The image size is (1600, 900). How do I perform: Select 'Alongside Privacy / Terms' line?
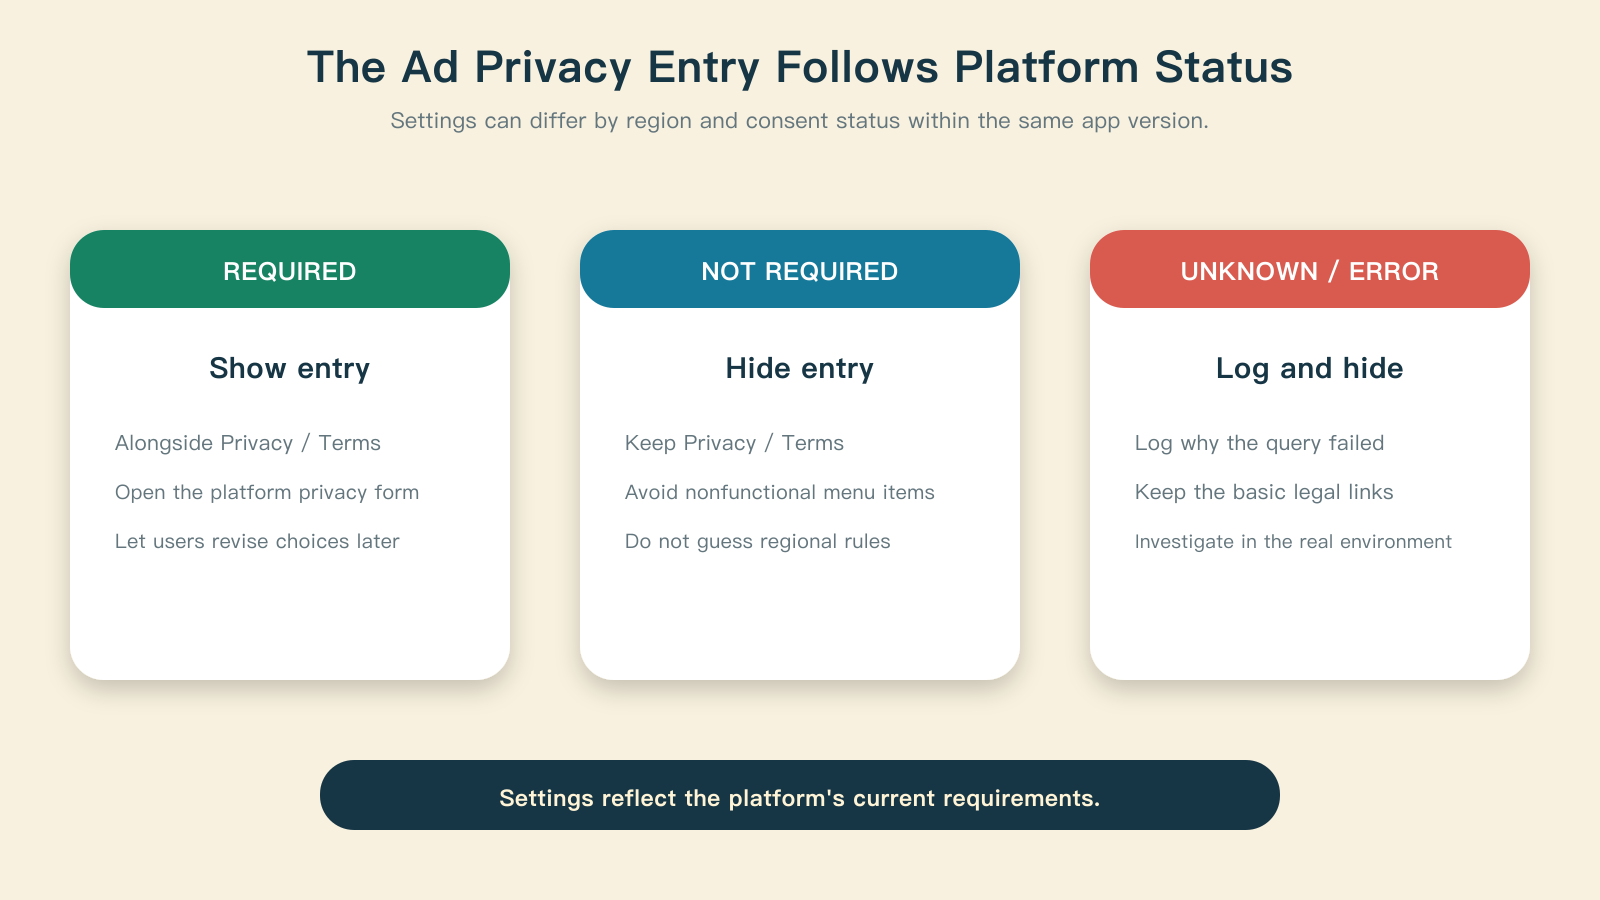[248, 443]
